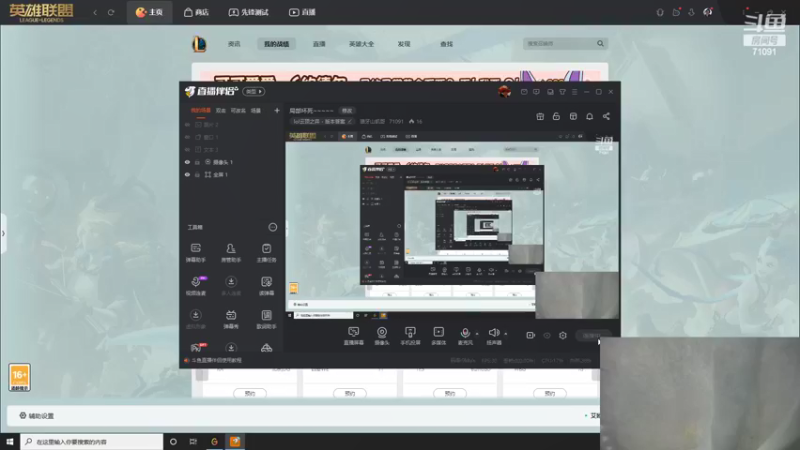800x450 pixels.
Task: Expand the collapsed panel on the far left edge
Action: [x=3, y=234]
